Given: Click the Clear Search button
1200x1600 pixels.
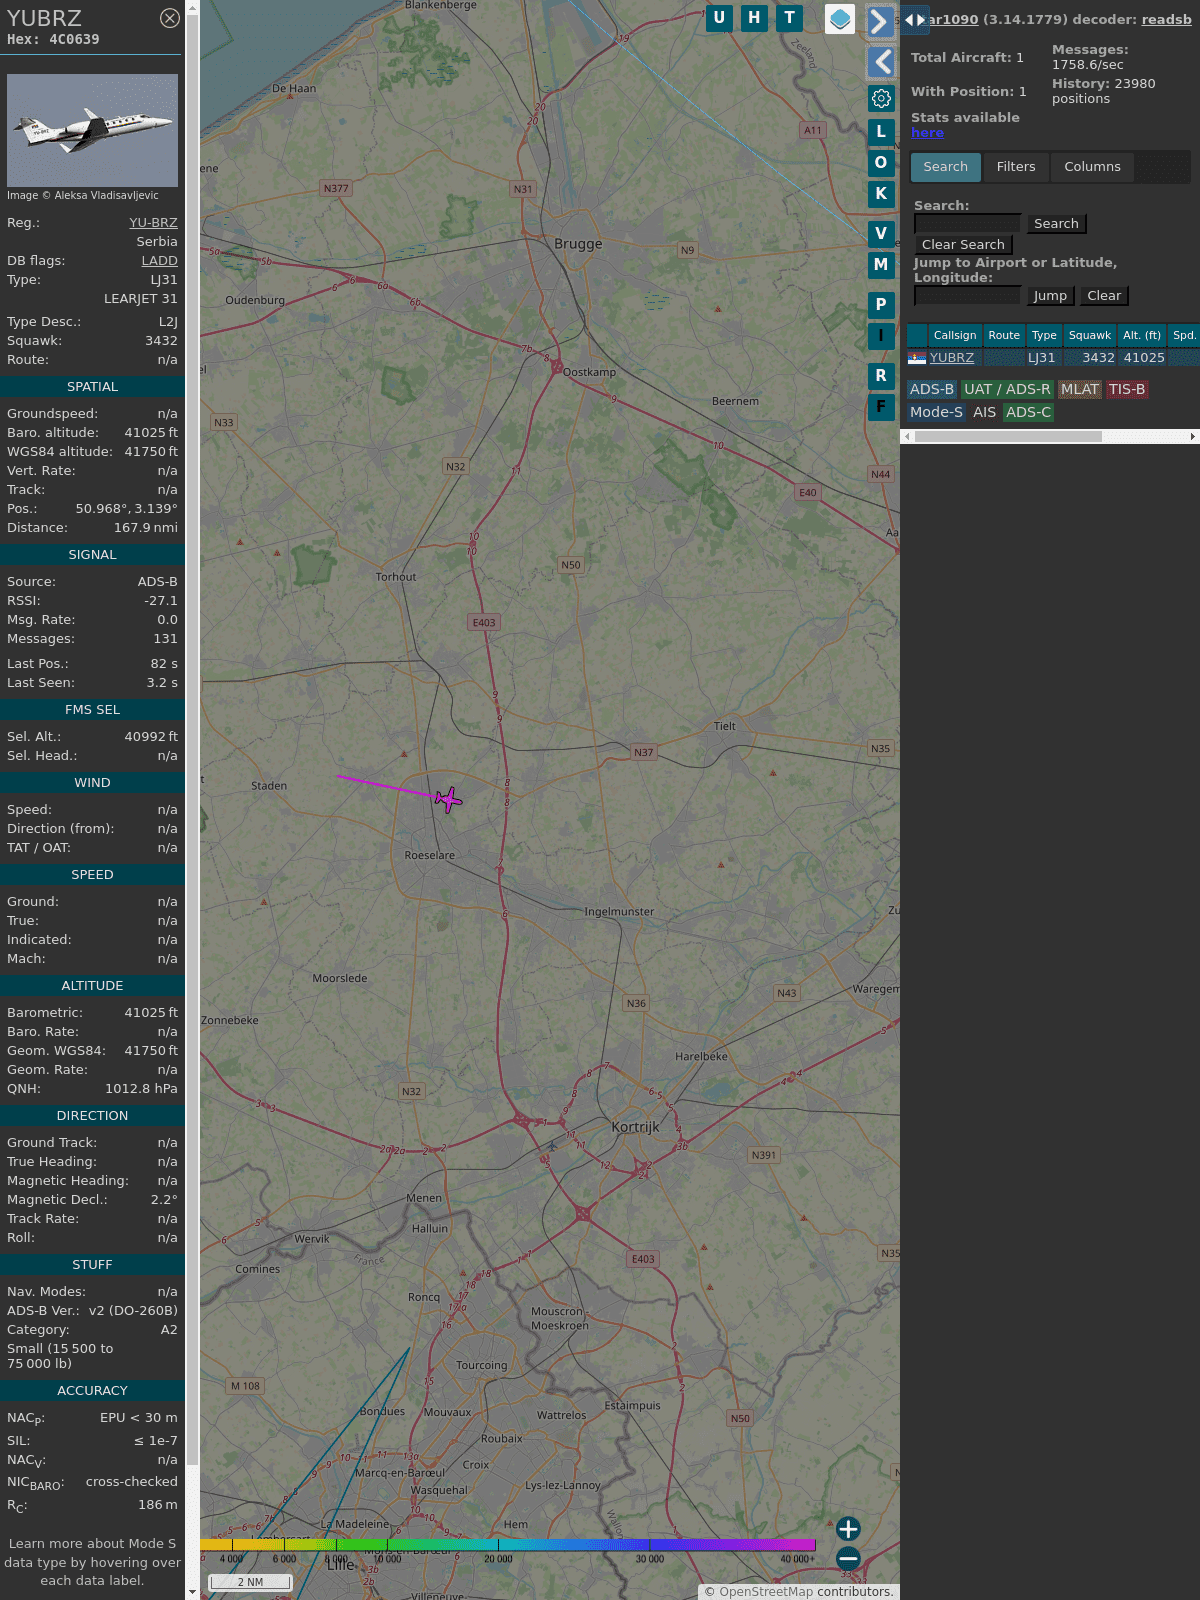Looking at the screenshot, I should [963, 245].
